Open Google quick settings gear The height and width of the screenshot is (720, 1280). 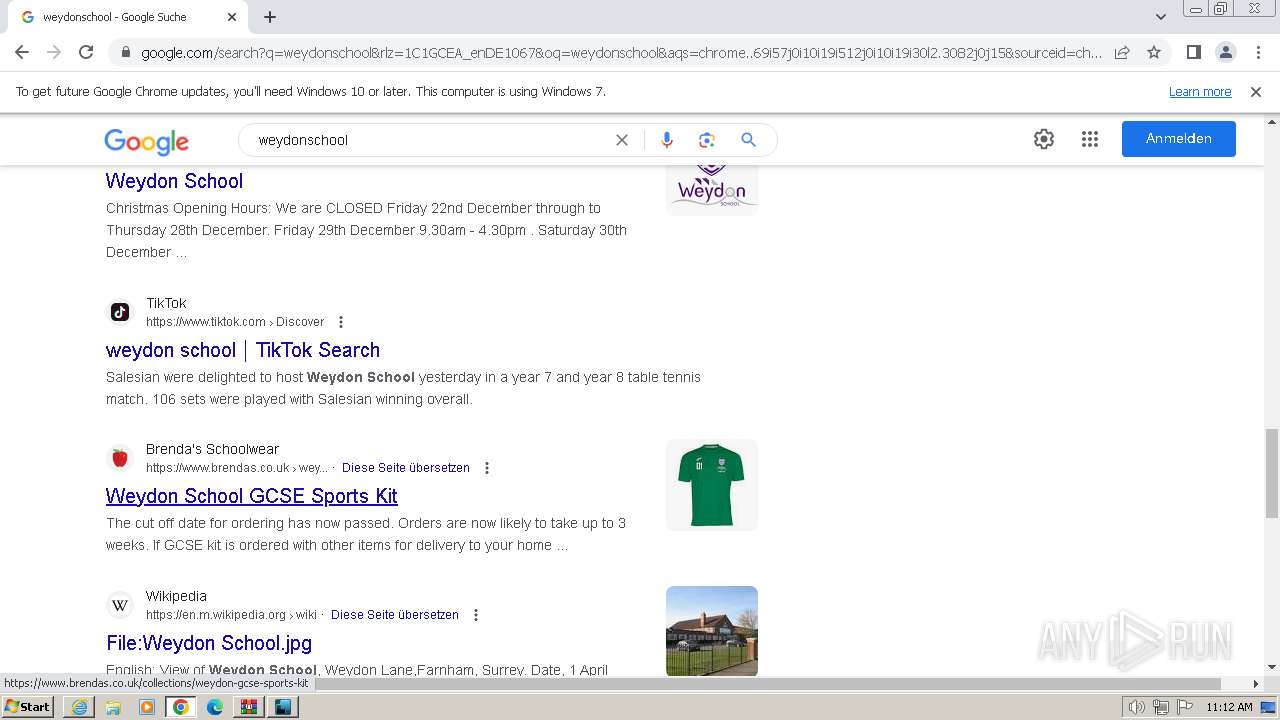(1044, 139)
